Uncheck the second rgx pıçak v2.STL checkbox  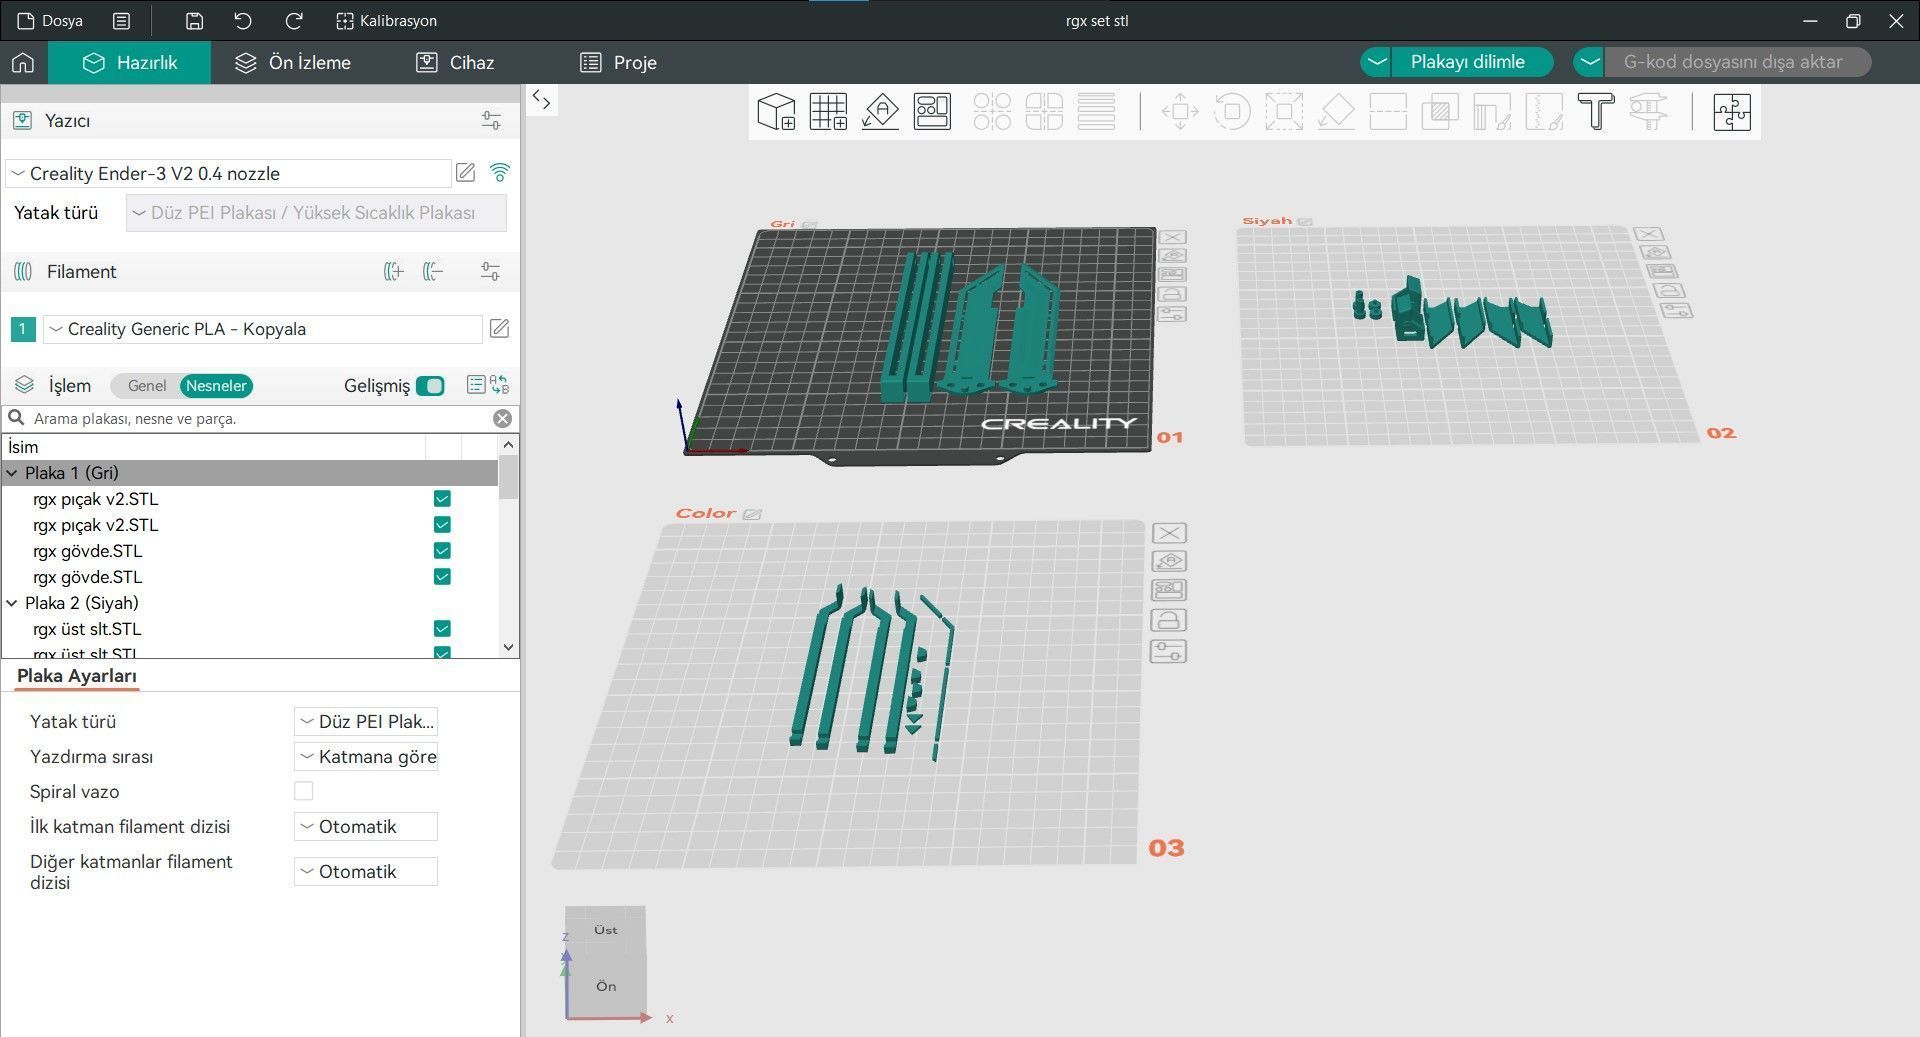point(442,525)
